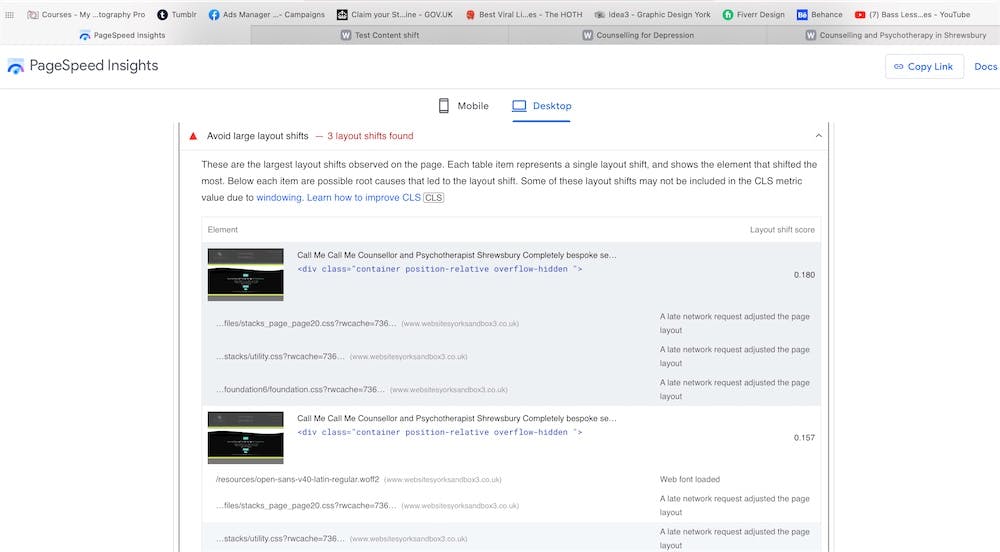The image size is (1000, 552).
Task: Click the Avoid large layout shifts heading
Action: pos(258,136)
